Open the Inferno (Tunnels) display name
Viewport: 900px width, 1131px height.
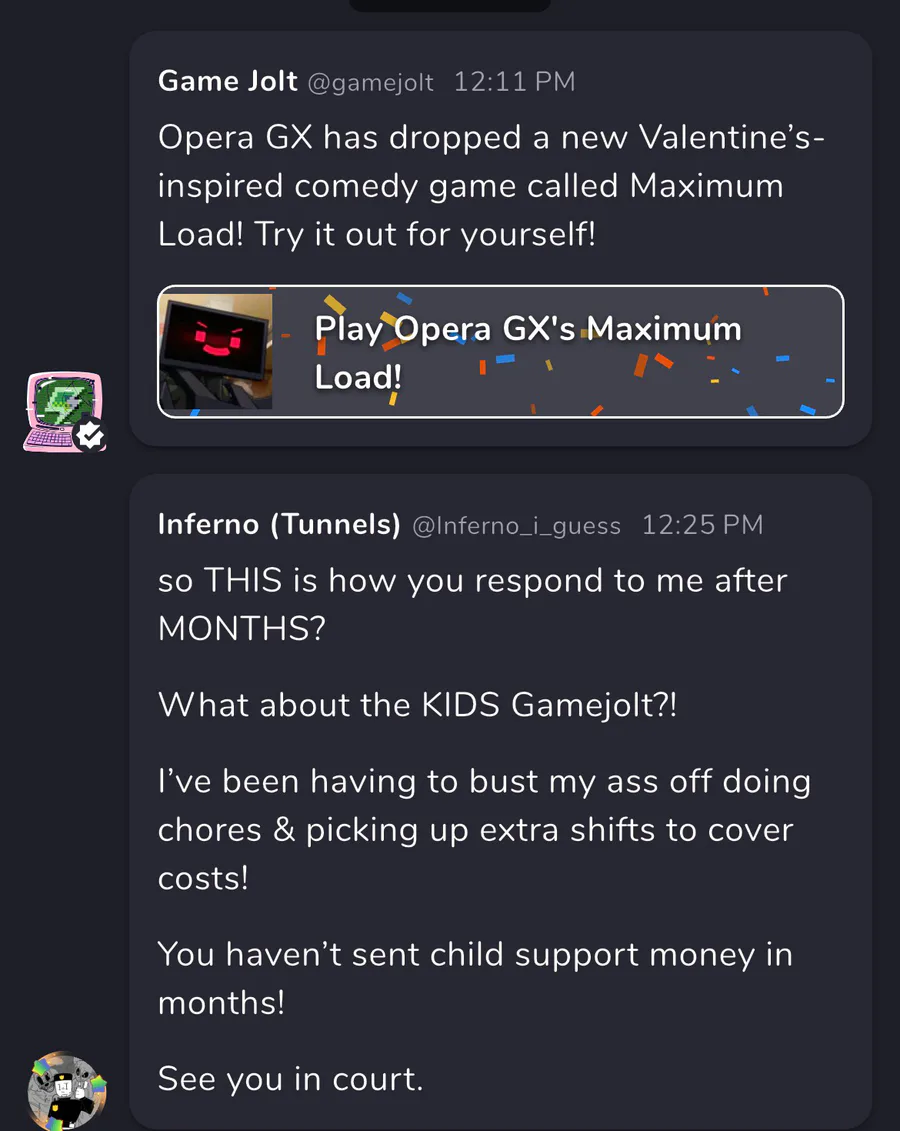pos(279,524)
